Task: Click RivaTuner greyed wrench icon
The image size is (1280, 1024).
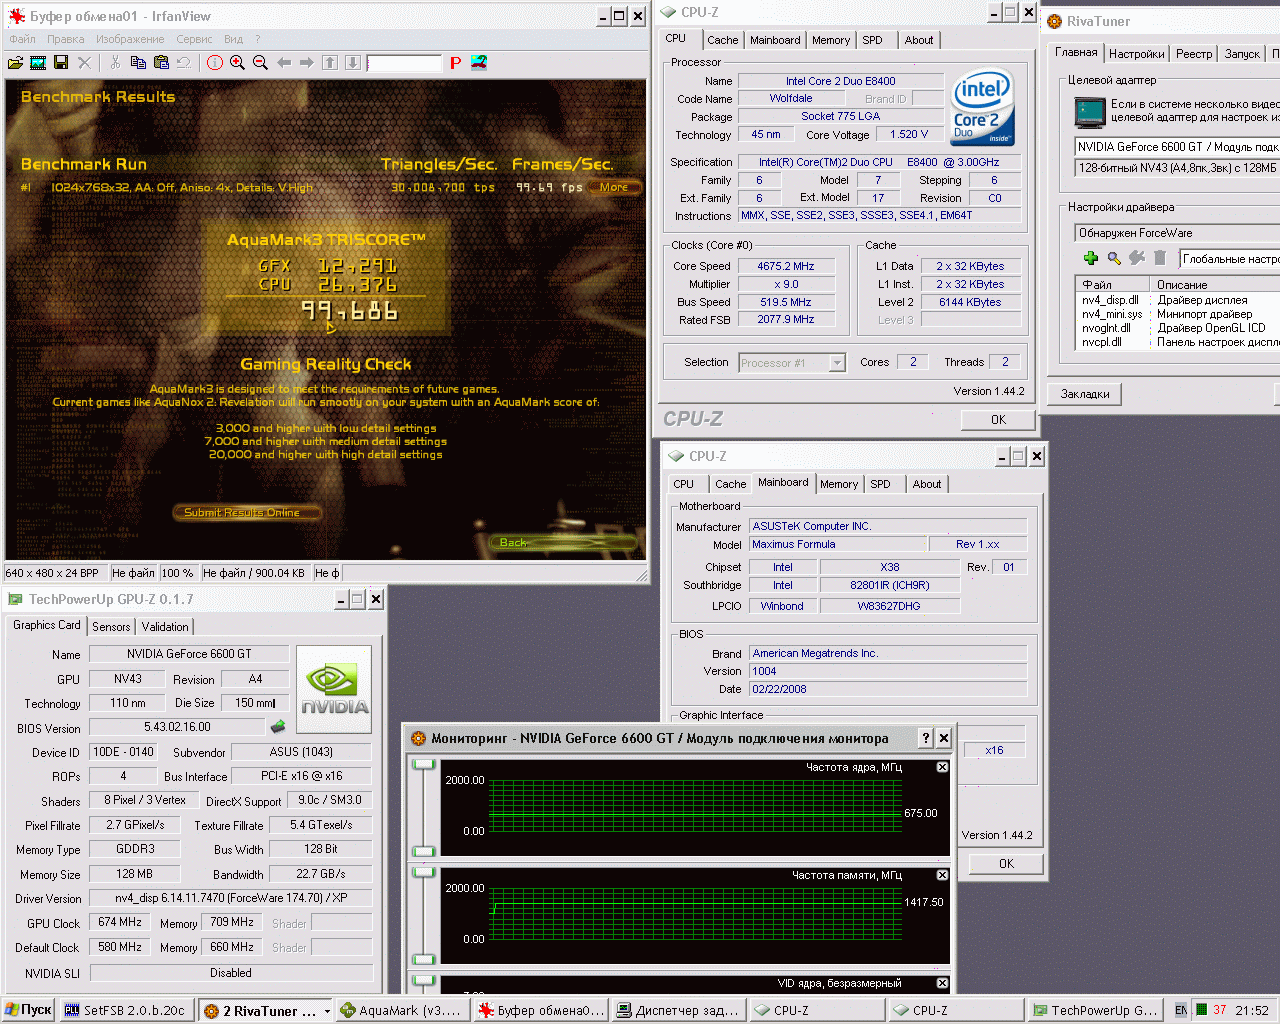Action: click(1137, 258)
